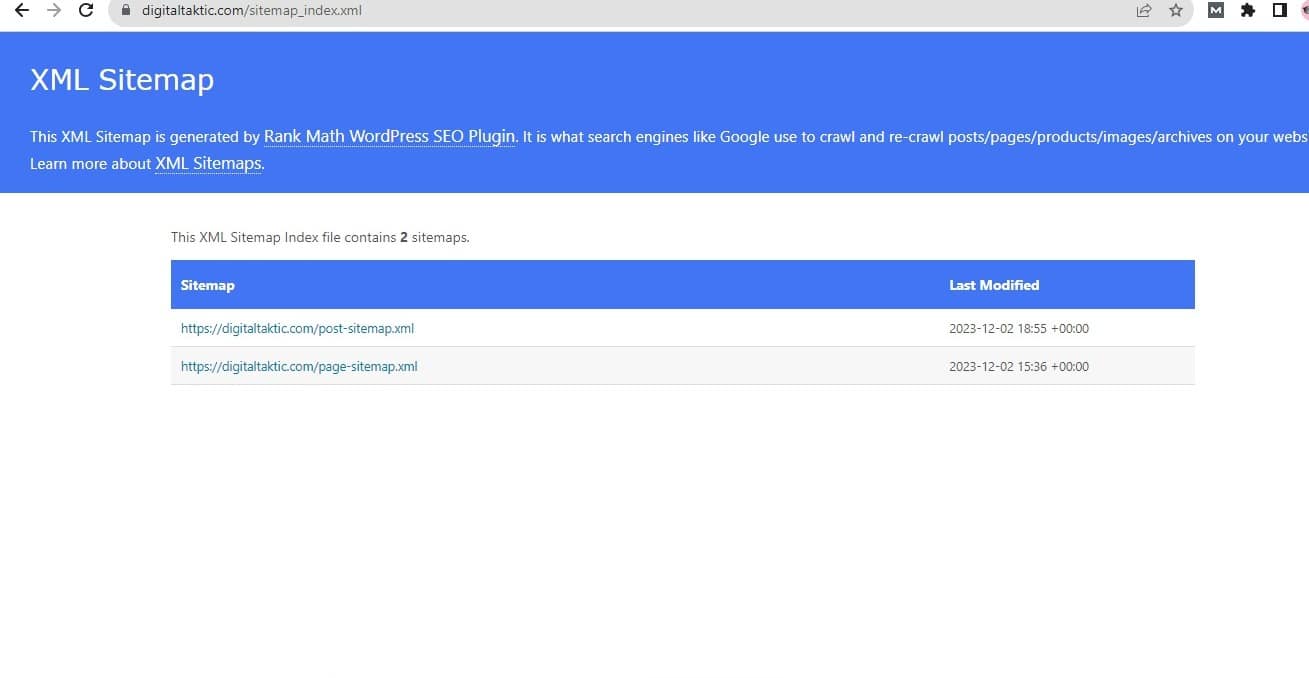This screenshot has width=1309, height=678.
Task: Click the browser back arrow
Action: [22, 11]
